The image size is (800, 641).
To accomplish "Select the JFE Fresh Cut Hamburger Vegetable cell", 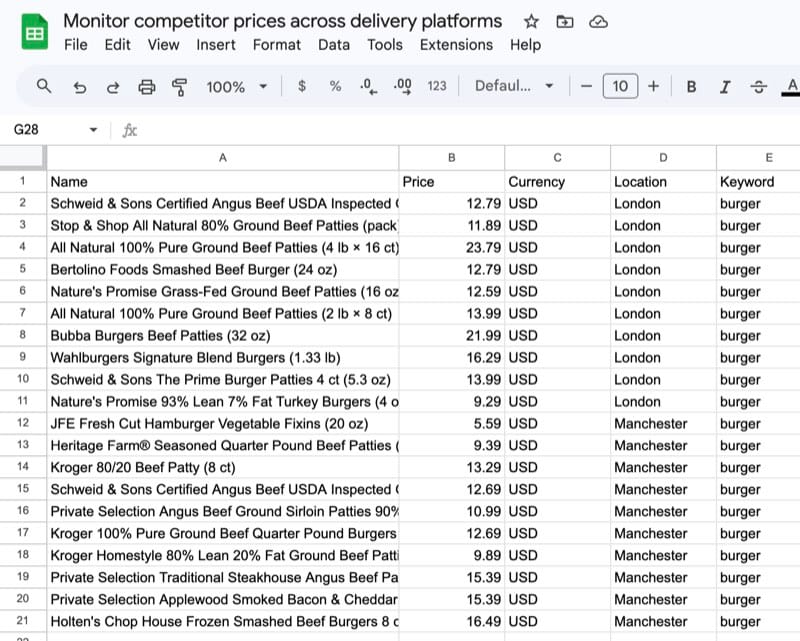I will tap(222, 424).
